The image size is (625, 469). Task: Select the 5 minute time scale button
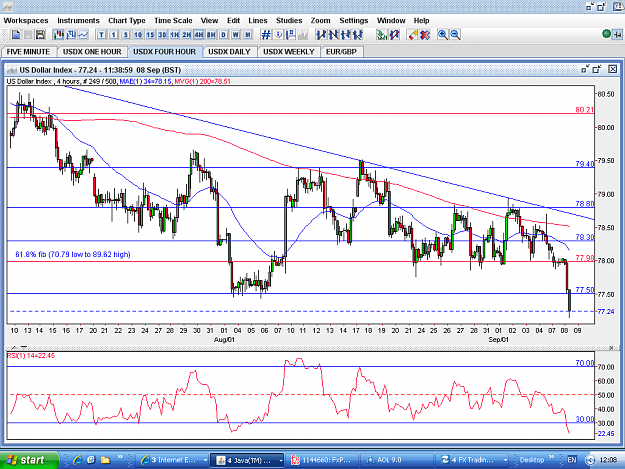click(126, 35)
